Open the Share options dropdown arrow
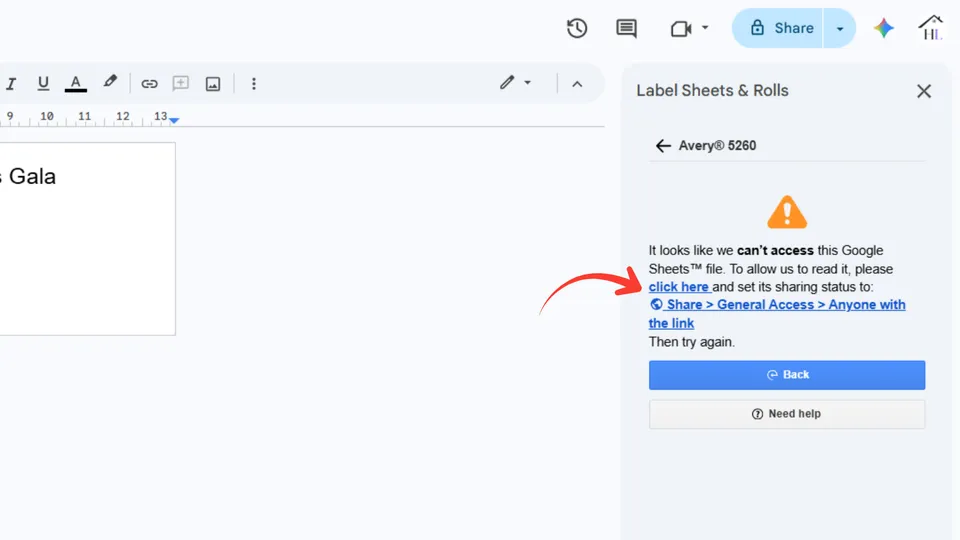This screenshot has height=540, width=960. pos(839,28)
